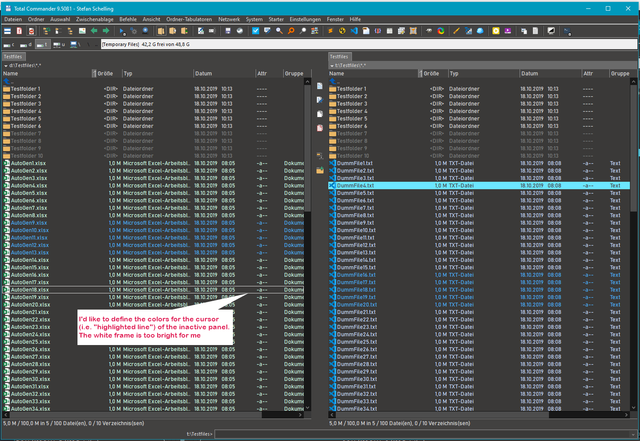This screenshot has height=441, width=640.
Task: Select DummFile16.txt in right panel
Action: coord(479,275)
